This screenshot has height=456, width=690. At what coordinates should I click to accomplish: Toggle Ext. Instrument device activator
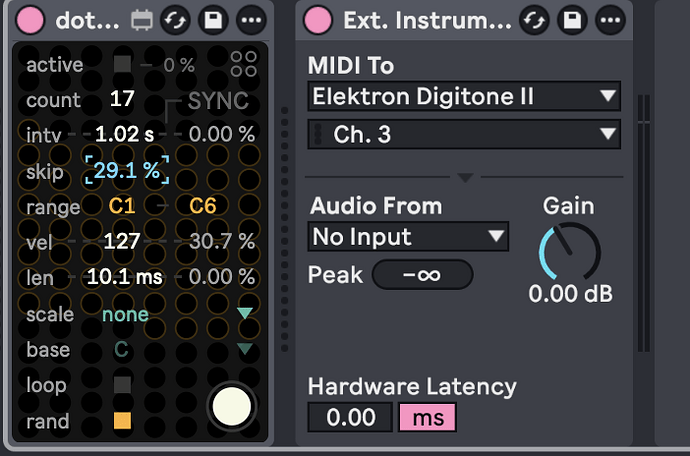tap(318, 20)
